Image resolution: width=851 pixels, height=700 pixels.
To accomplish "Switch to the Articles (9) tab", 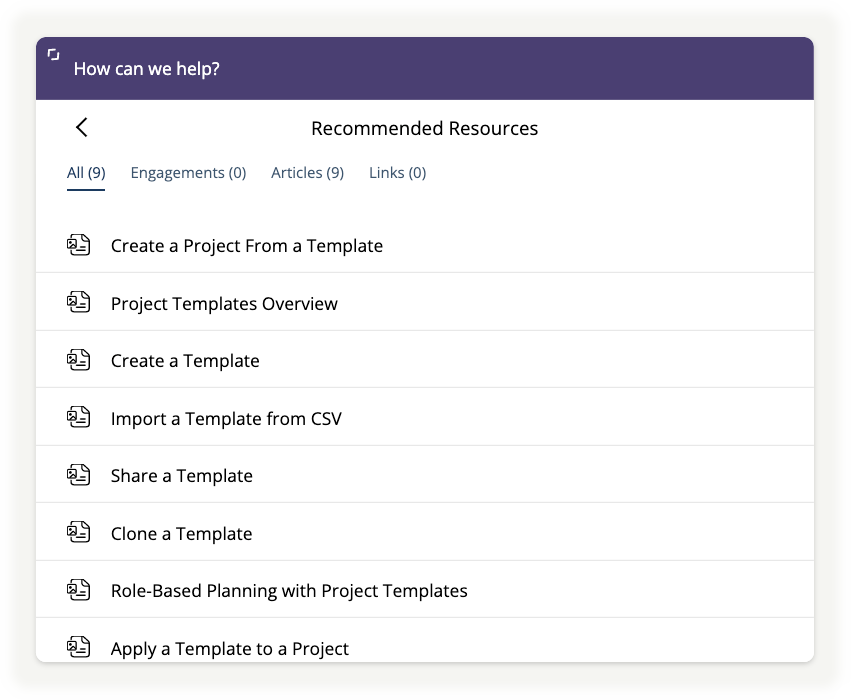I will click(x=308, y=173).
